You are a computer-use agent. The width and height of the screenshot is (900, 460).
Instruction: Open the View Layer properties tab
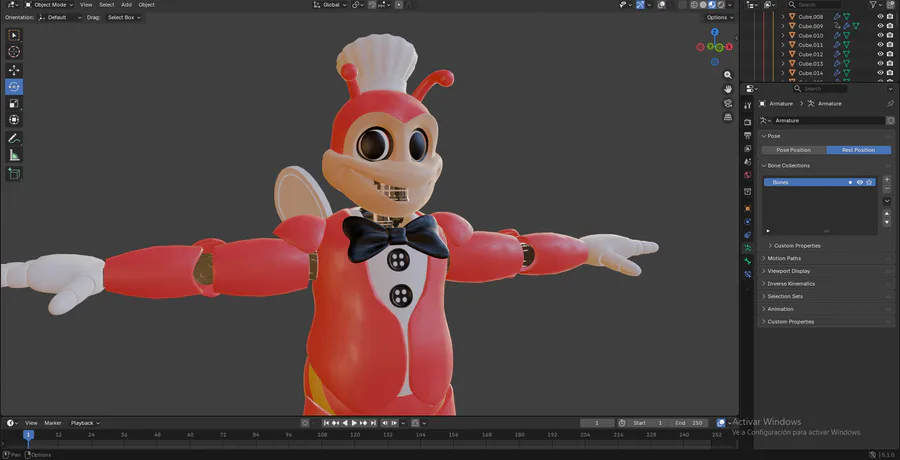[747, 149]
